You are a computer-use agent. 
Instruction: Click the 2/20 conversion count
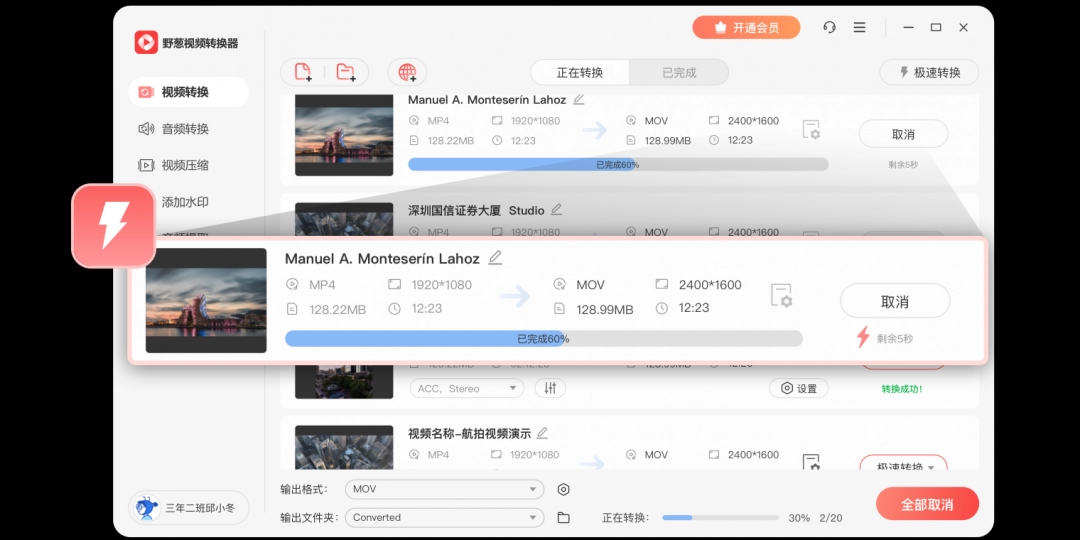pos(831,518)
